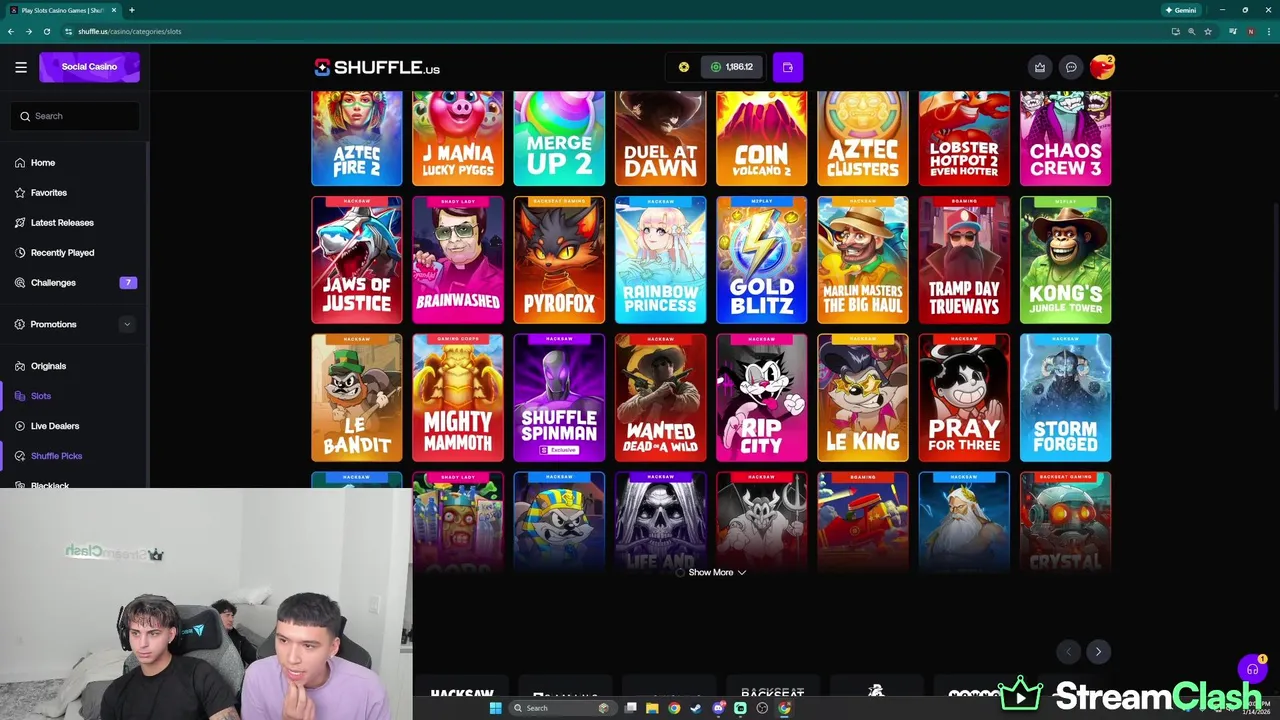Open the Le King slot
Screen dimensions: 1280x720
click(x=863, y=398)
